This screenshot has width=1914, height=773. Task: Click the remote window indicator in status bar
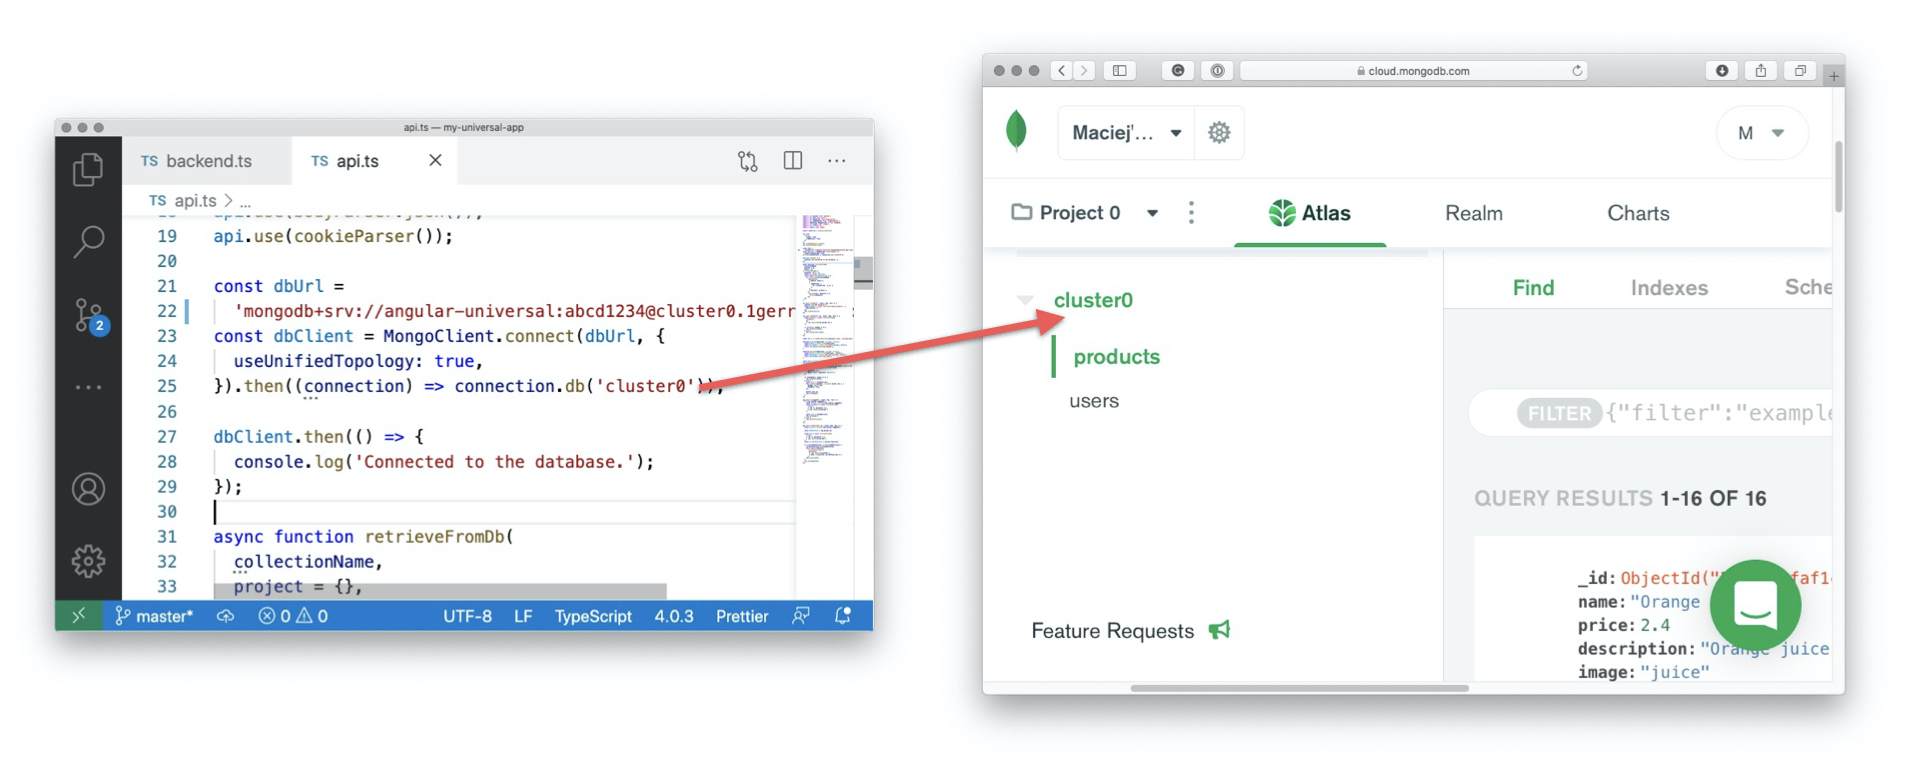point(79,616)
